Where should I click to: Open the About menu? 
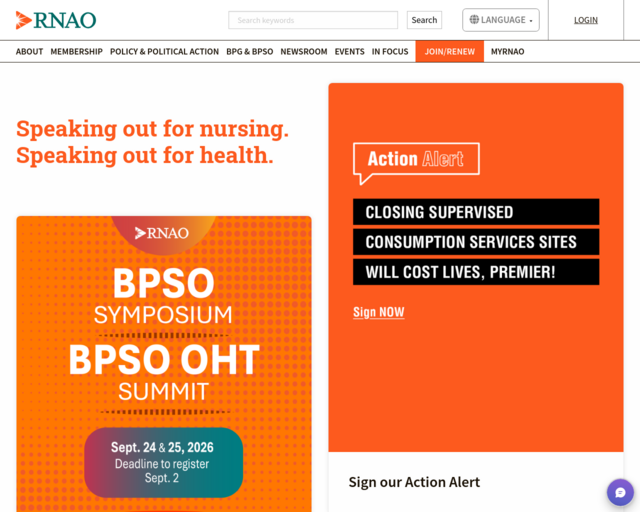[x=29, y=51]
